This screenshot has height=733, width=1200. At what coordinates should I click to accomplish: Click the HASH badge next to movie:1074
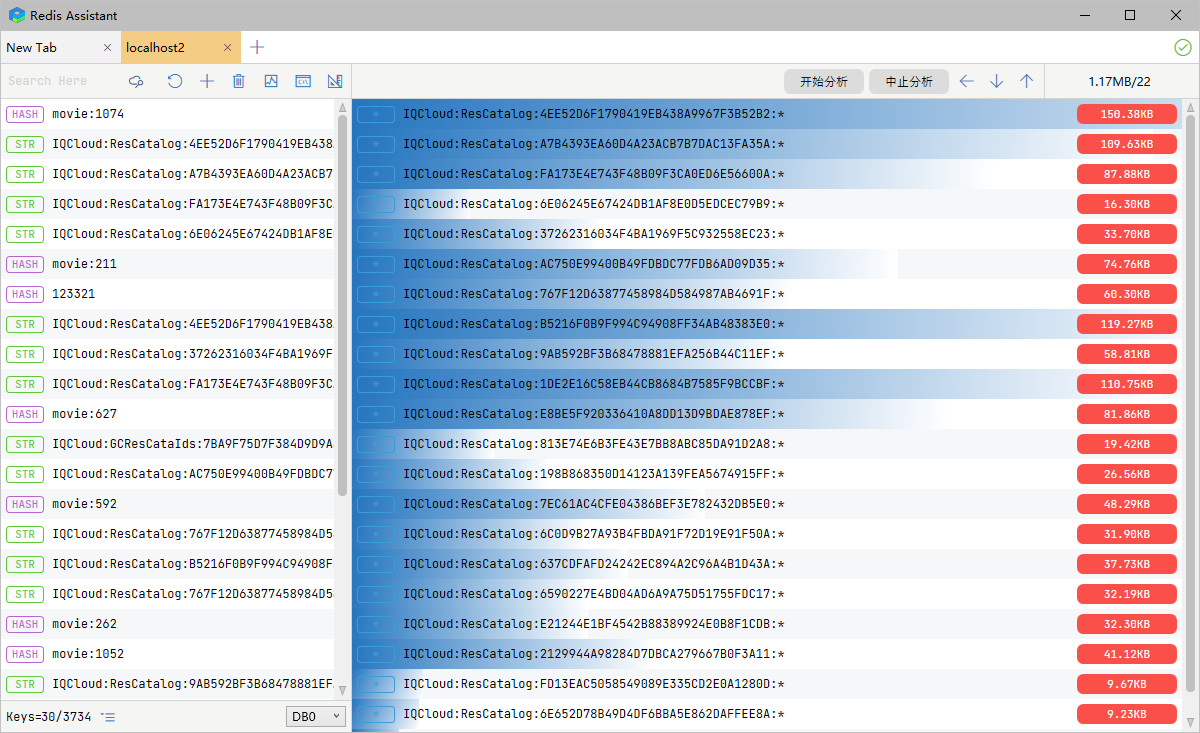tap(25, 114)
